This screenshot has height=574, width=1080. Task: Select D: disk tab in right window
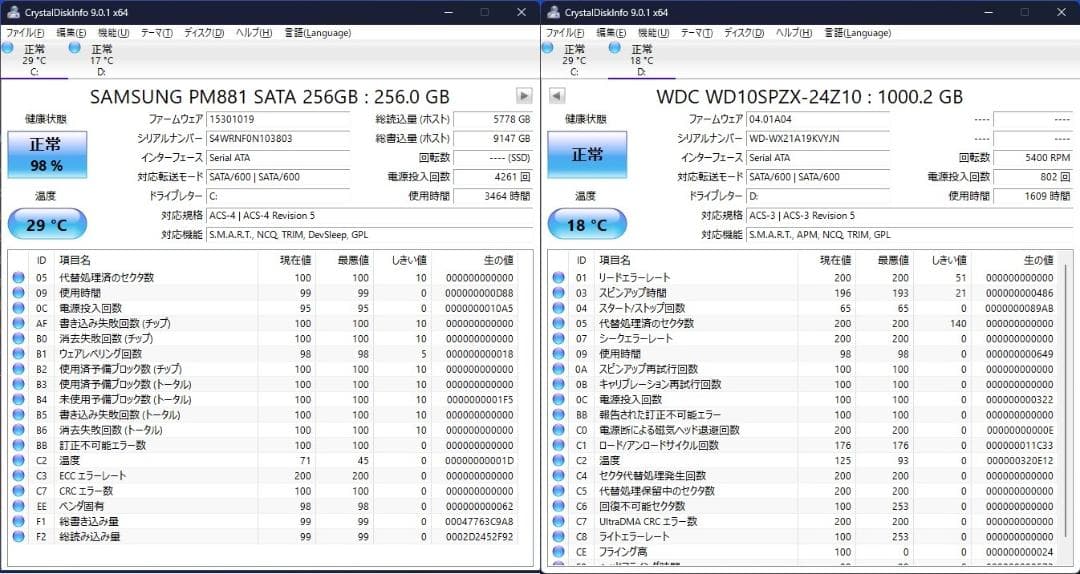(641, 60)
